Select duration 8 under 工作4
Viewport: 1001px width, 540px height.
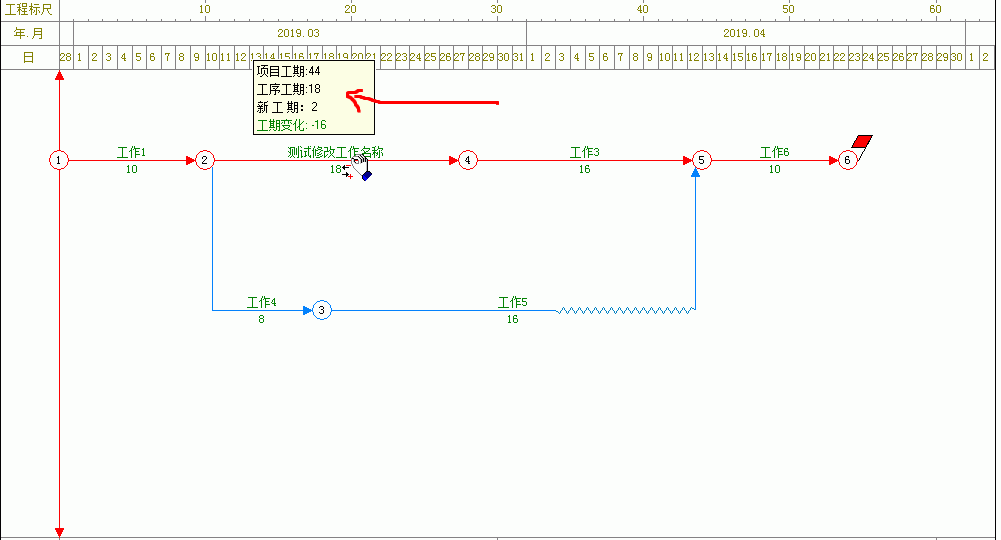click(x=261, y=319)
